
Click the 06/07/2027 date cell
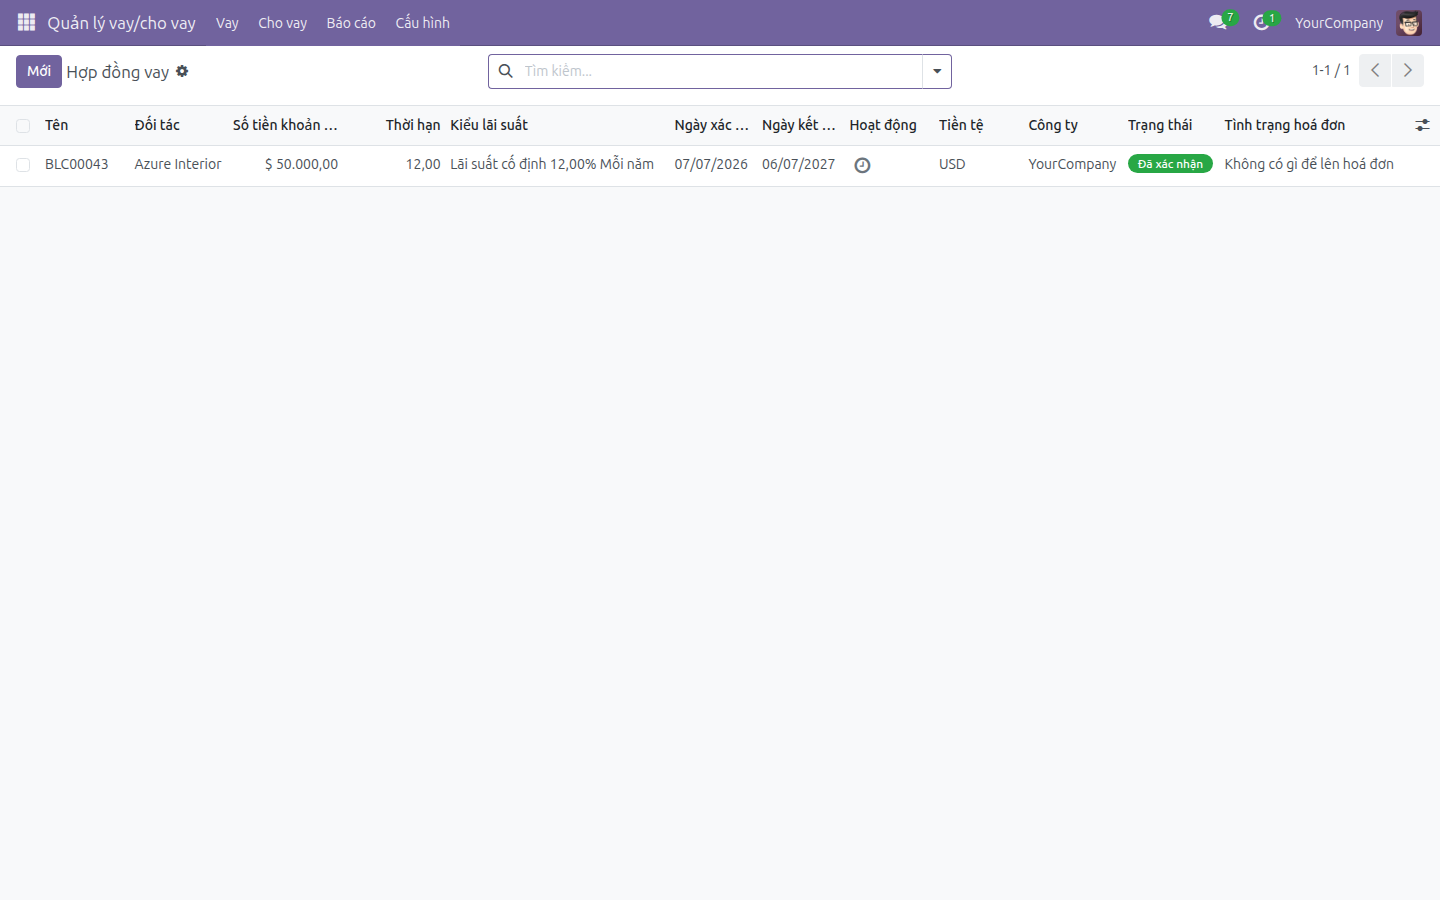click(798, 164)
